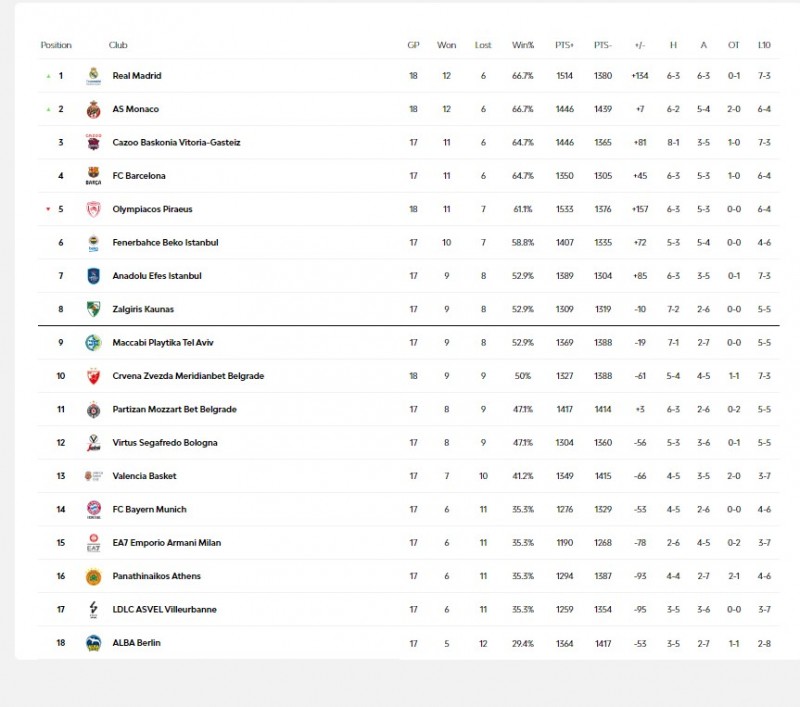Select Partizan Mozzart Bet Belgrade team name
Screen dimensions: 800x707
pyautogui.click(x=174, y=409)
